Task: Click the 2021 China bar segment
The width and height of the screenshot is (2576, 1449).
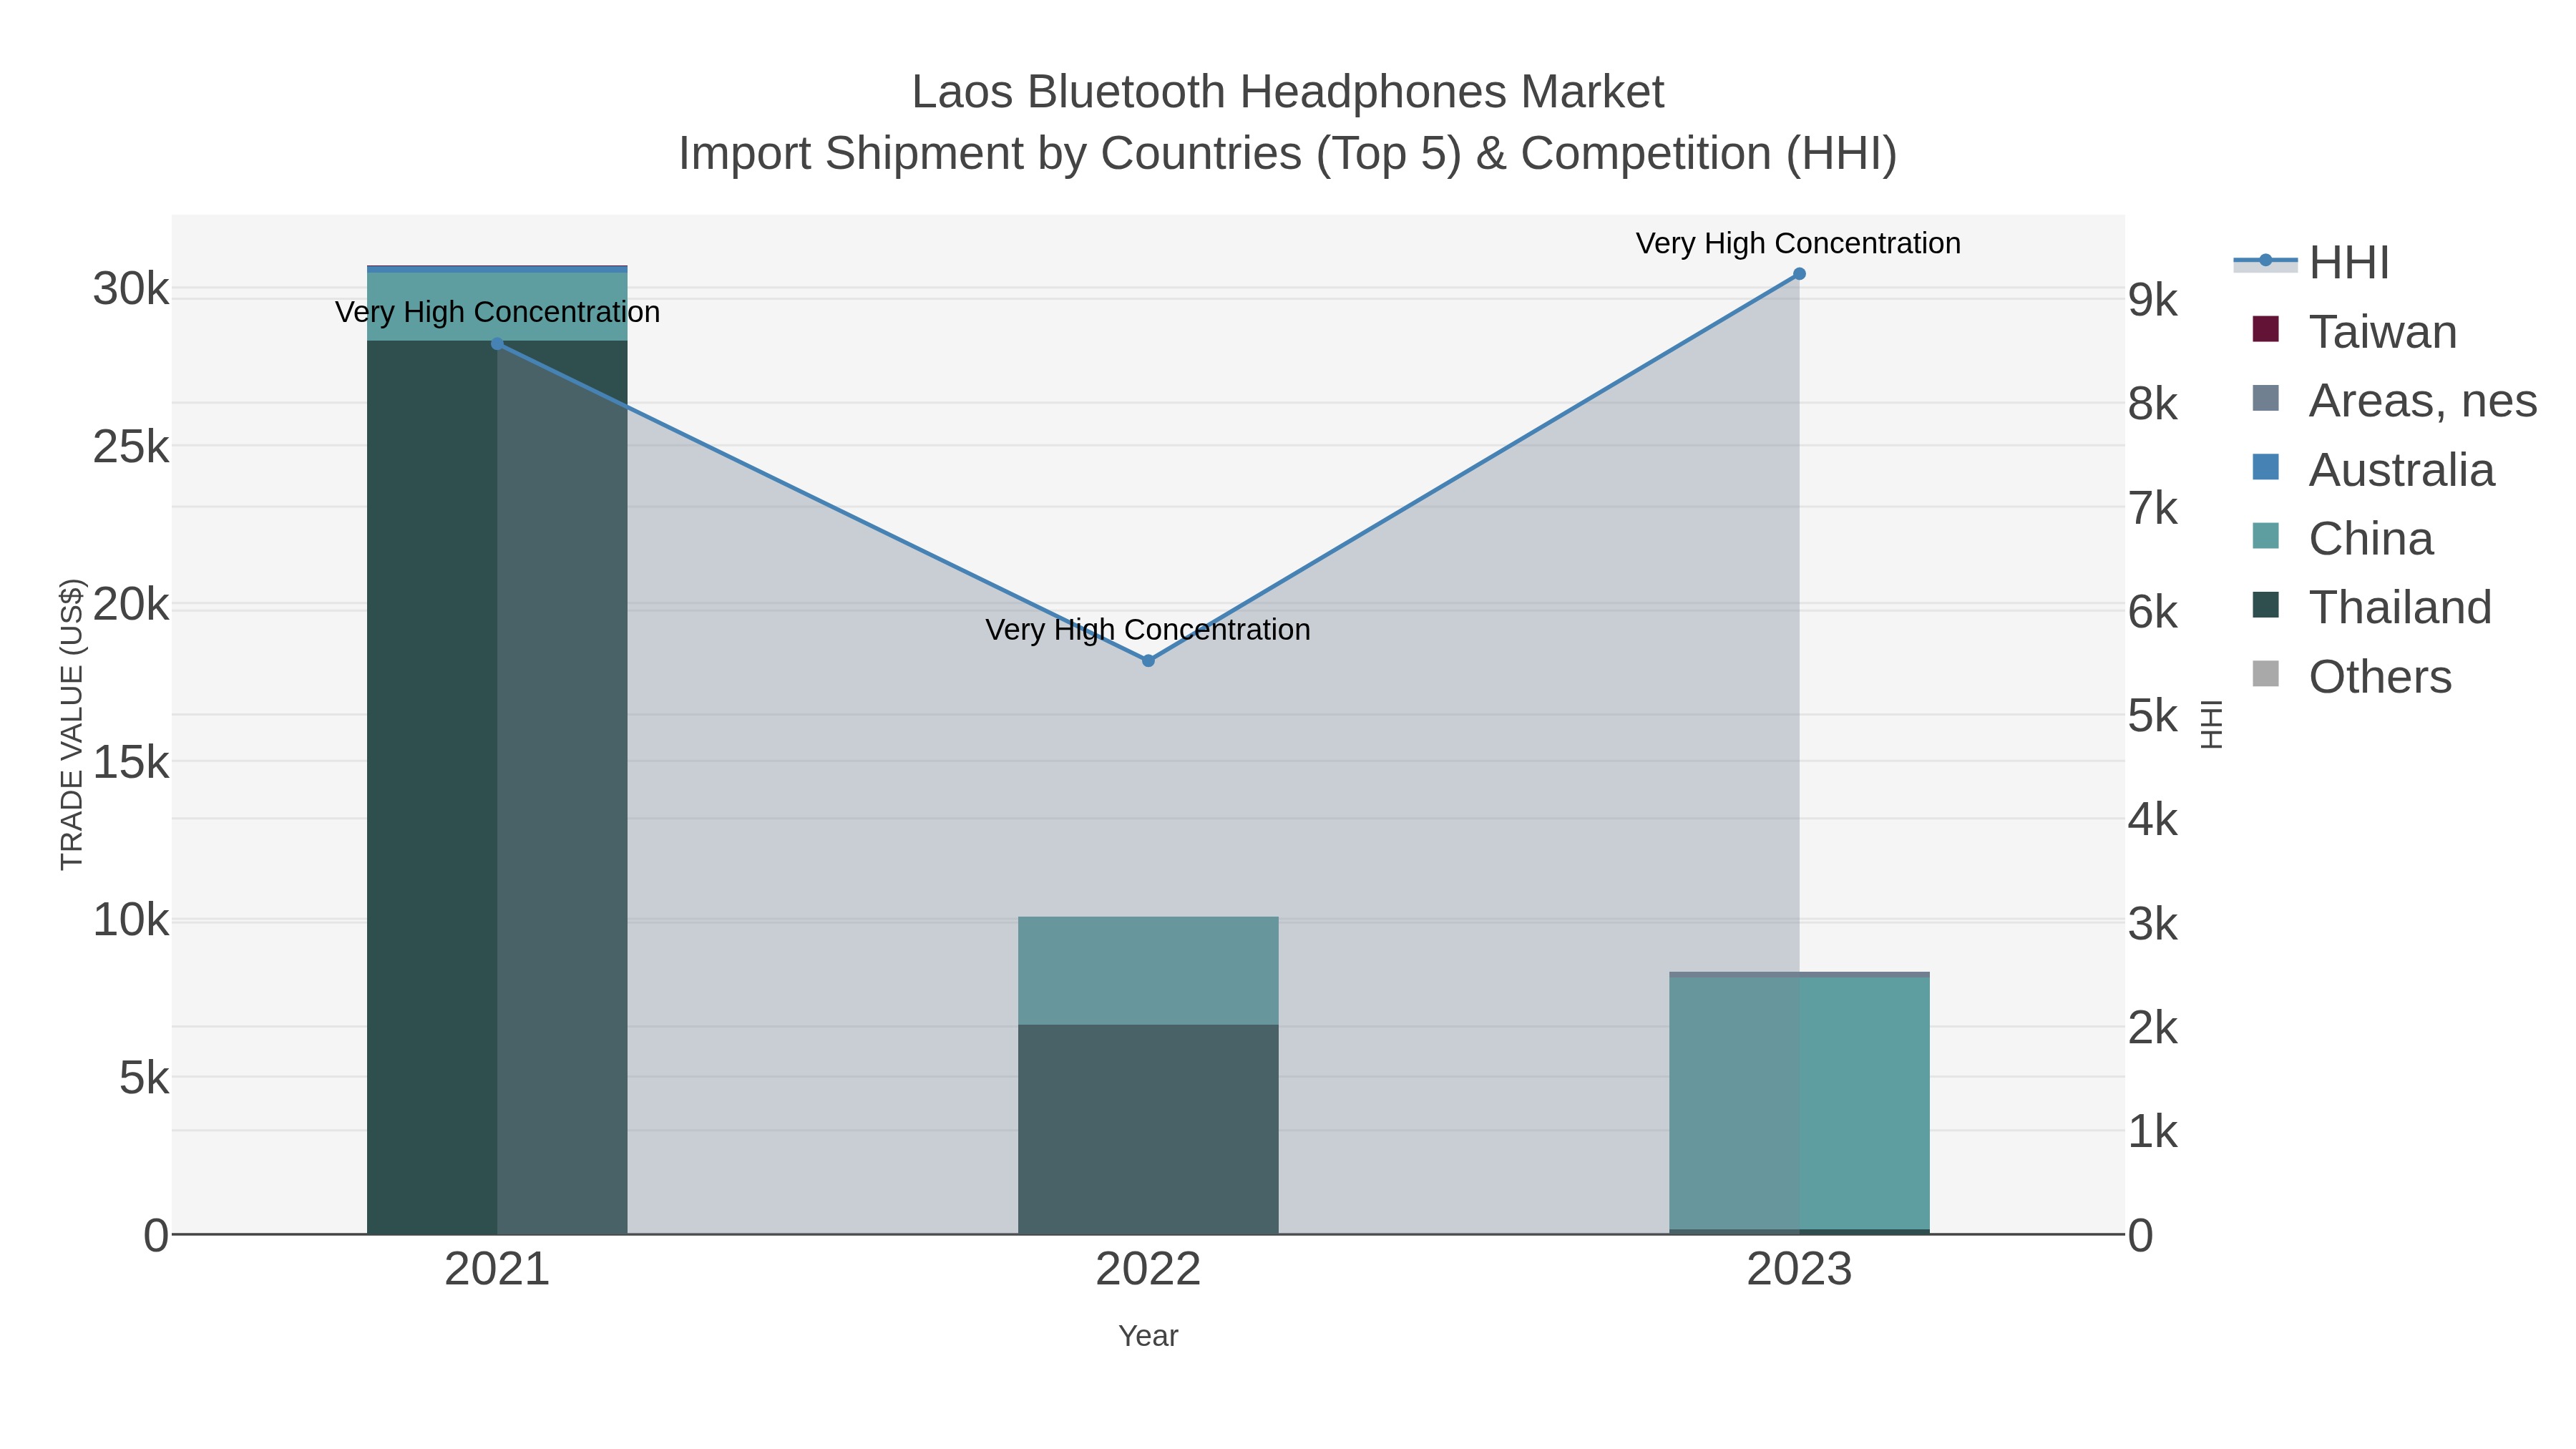Action: 497,306
